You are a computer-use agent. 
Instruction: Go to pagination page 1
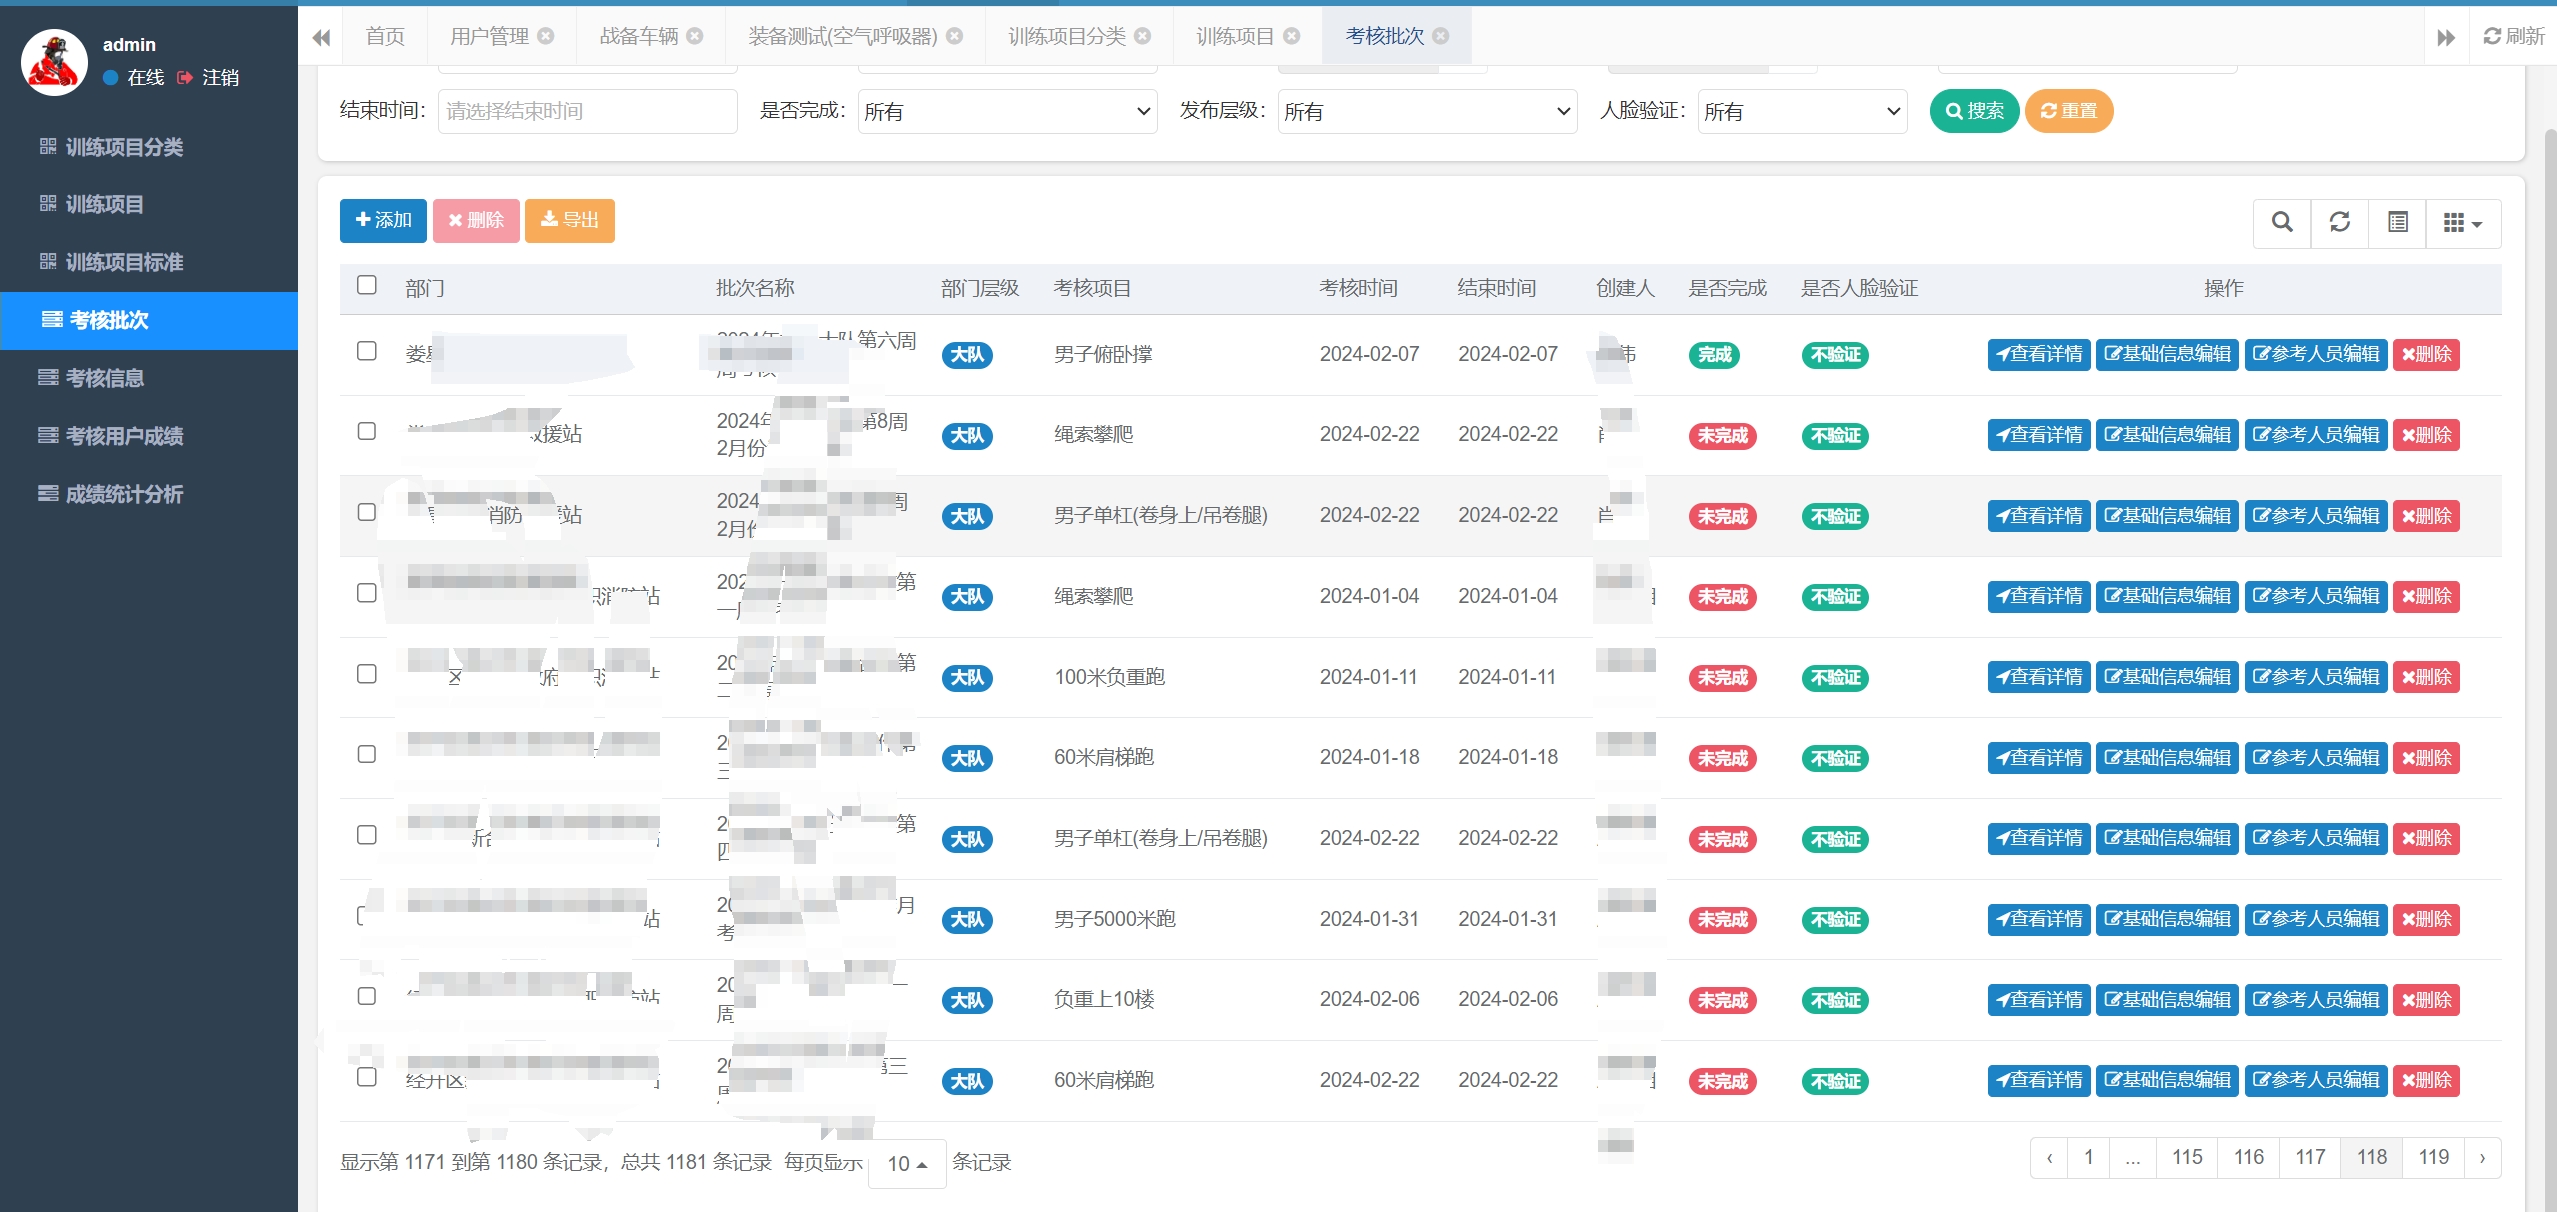tap(2089, 1158)
